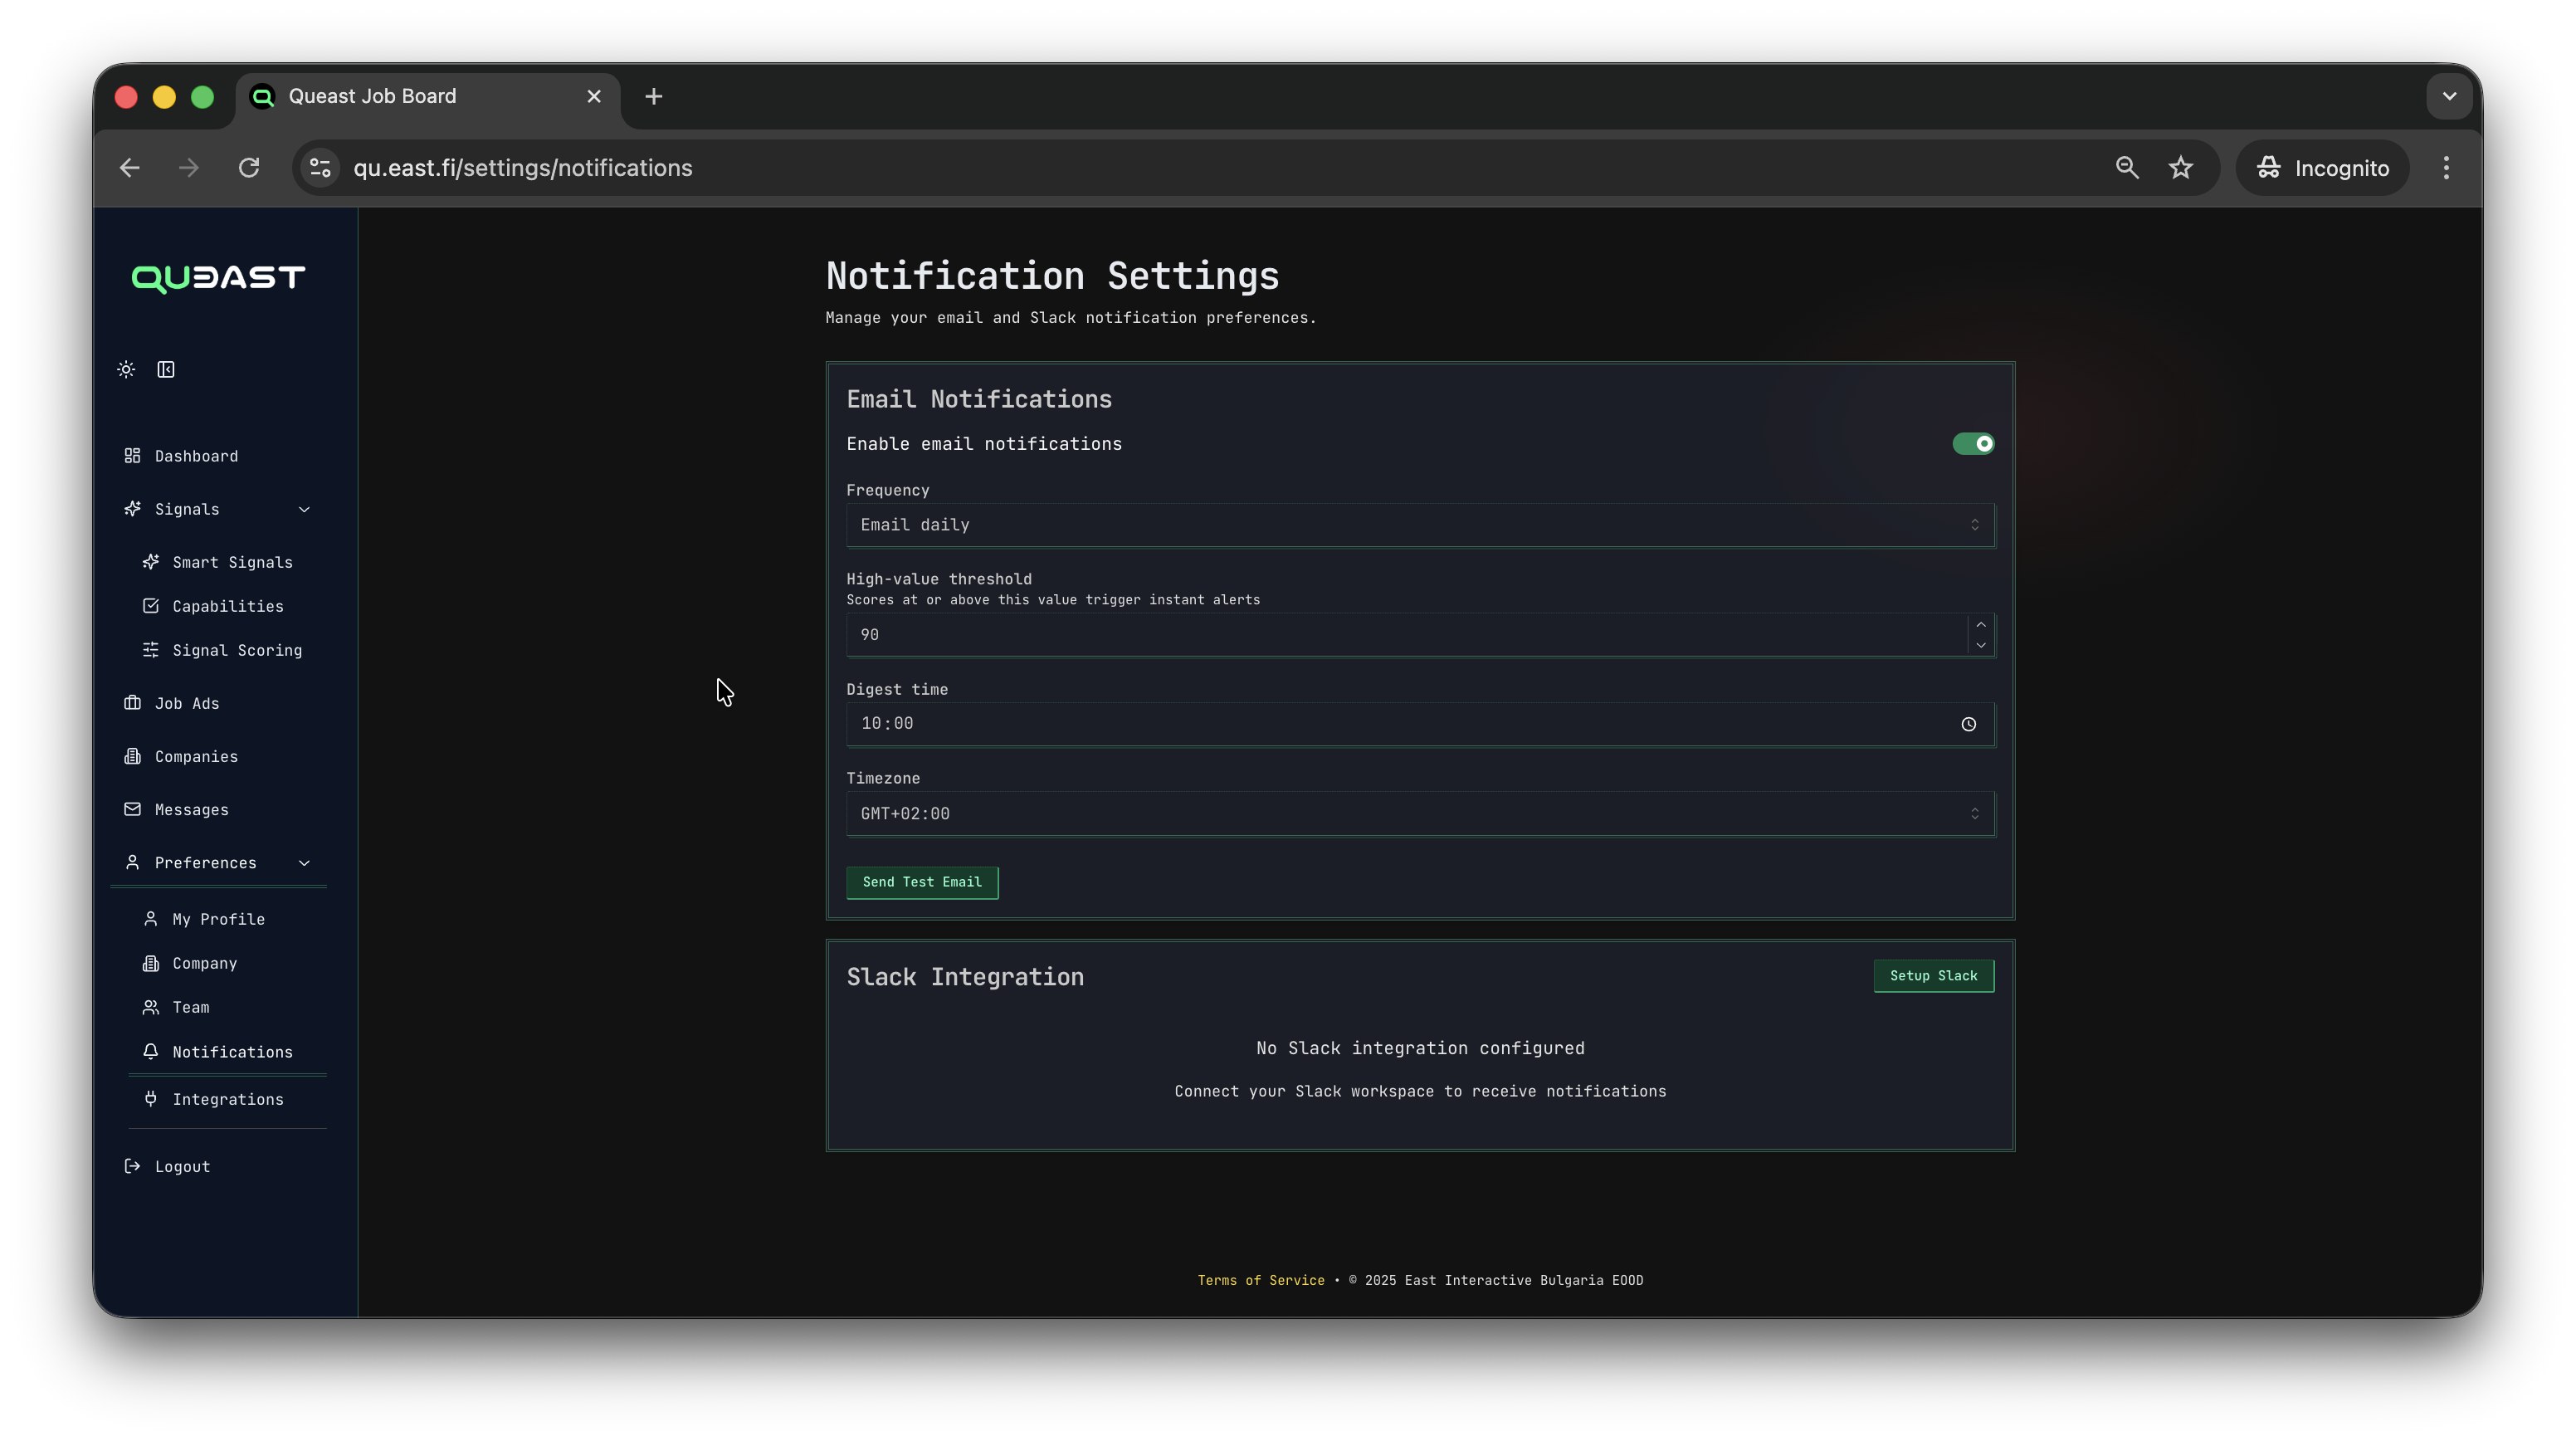Open the Terms of Service link
Image resolution: width=2576 pixels, height=1441 pixels.
[1261, 1280]
